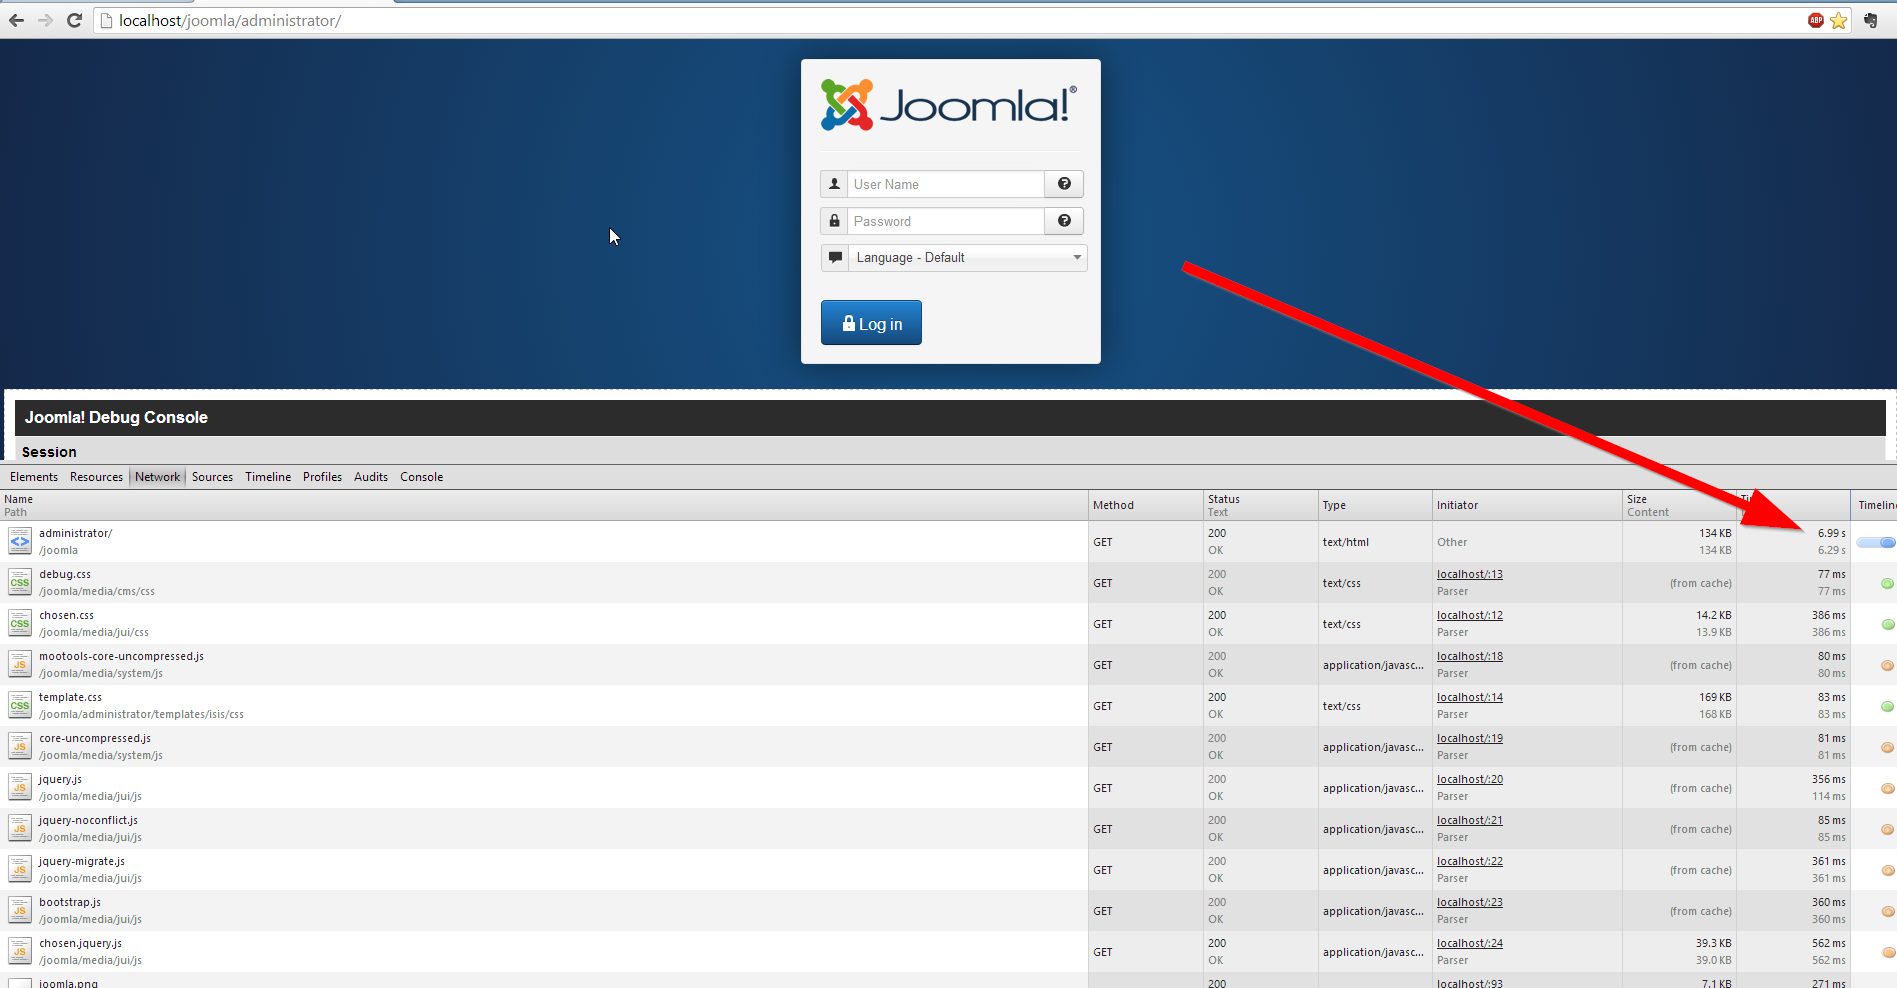Open the localhost/:22 initiator link
1897x988 pixels.
pyautogui.click(x=1470, y=861)
